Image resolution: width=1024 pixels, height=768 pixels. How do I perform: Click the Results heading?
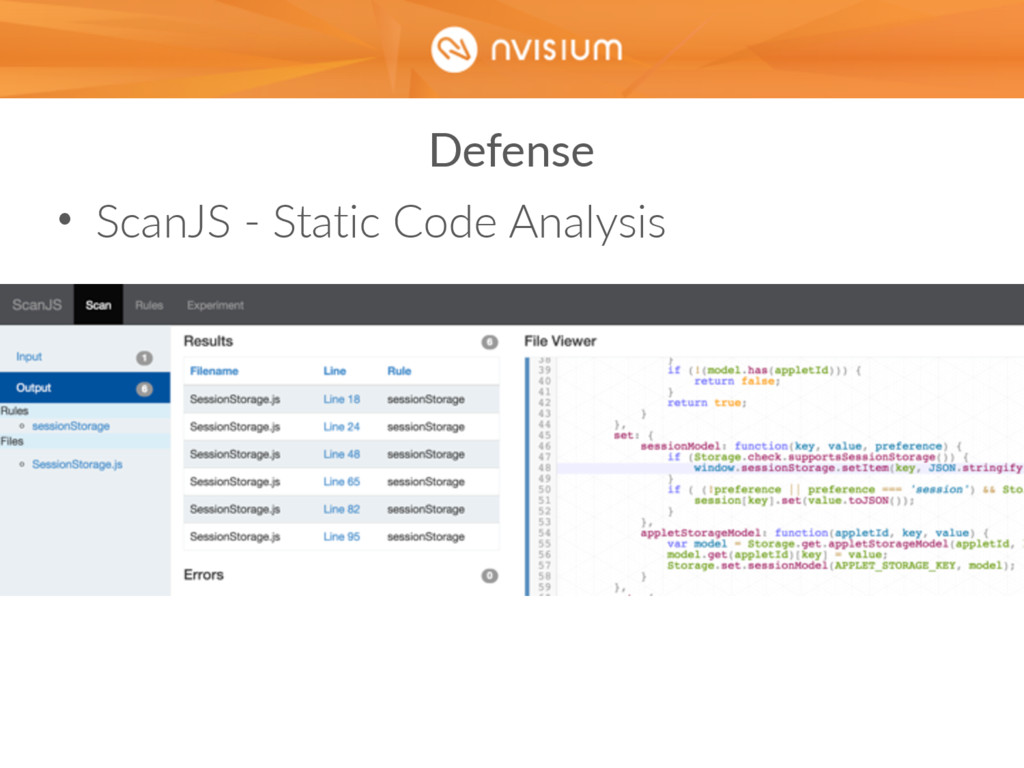coord(208,341)
